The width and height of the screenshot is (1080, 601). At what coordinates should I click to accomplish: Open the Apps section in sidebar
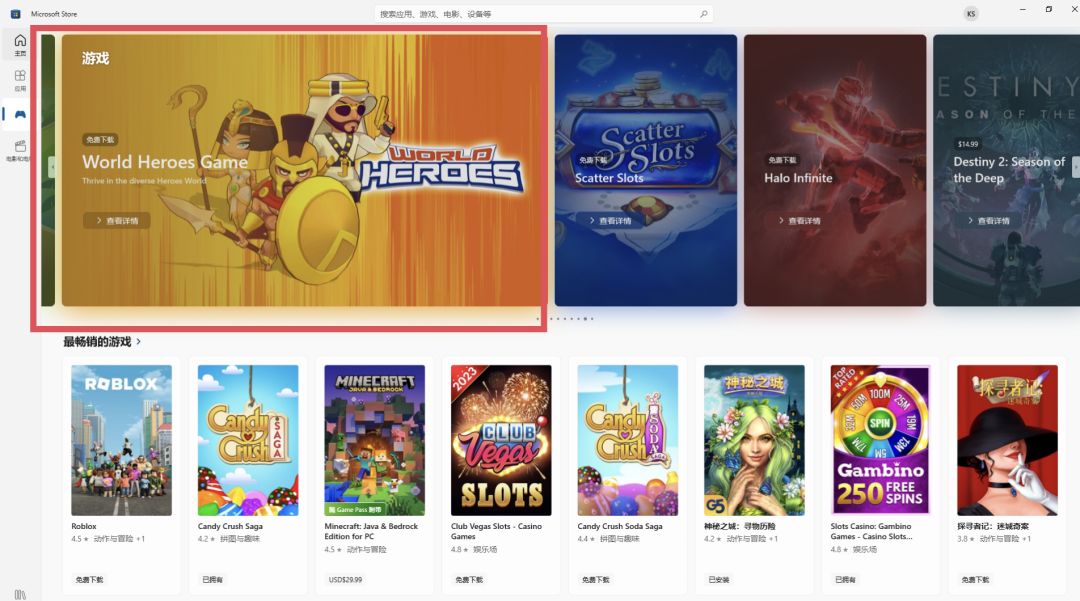coord(20,80)
